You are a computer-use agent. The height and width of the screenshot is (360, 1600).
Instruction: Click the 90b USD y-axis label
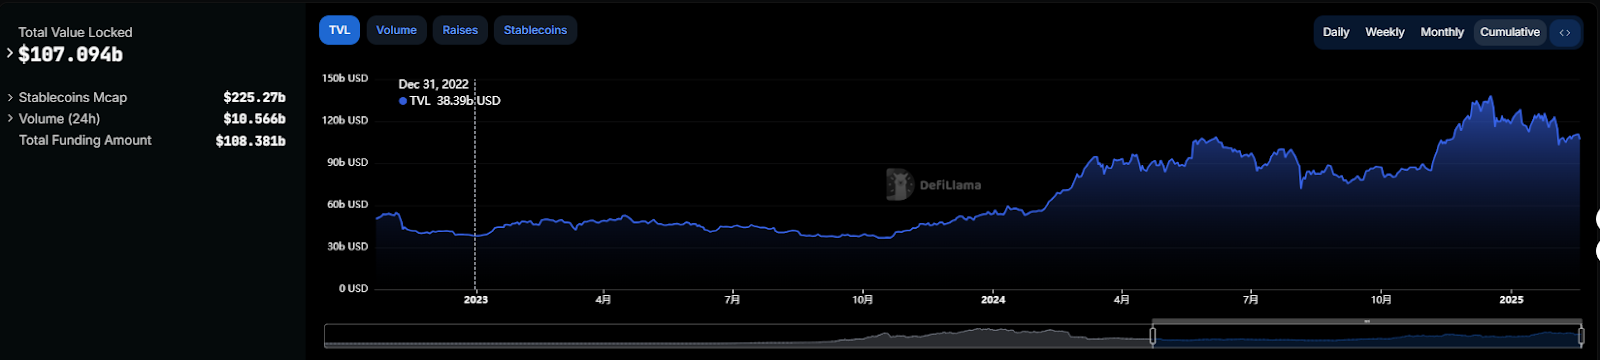coord(347,162)
